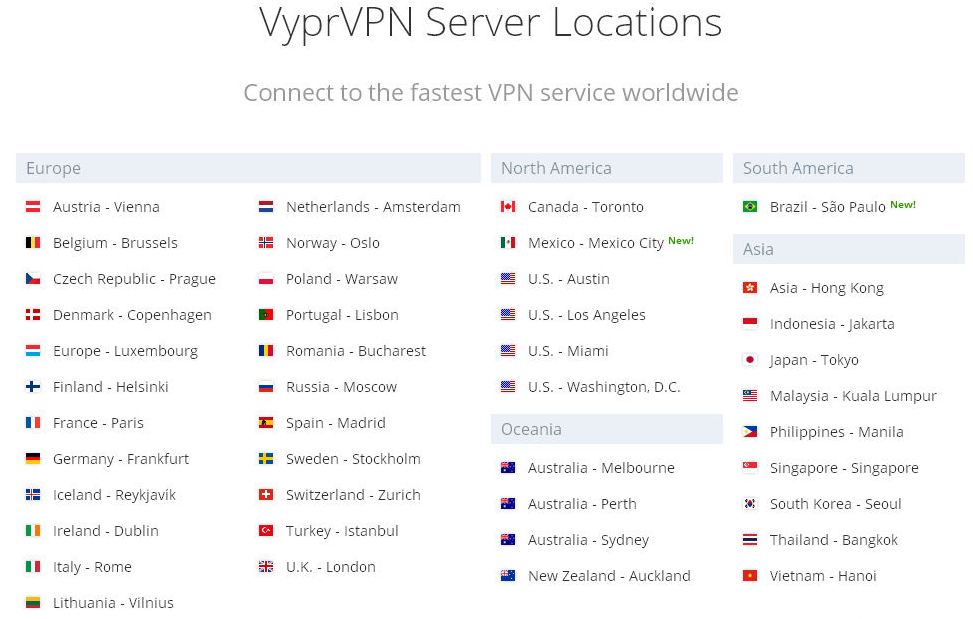Click the U.K. flag icon
973x619 pixels.
[266, 566]
